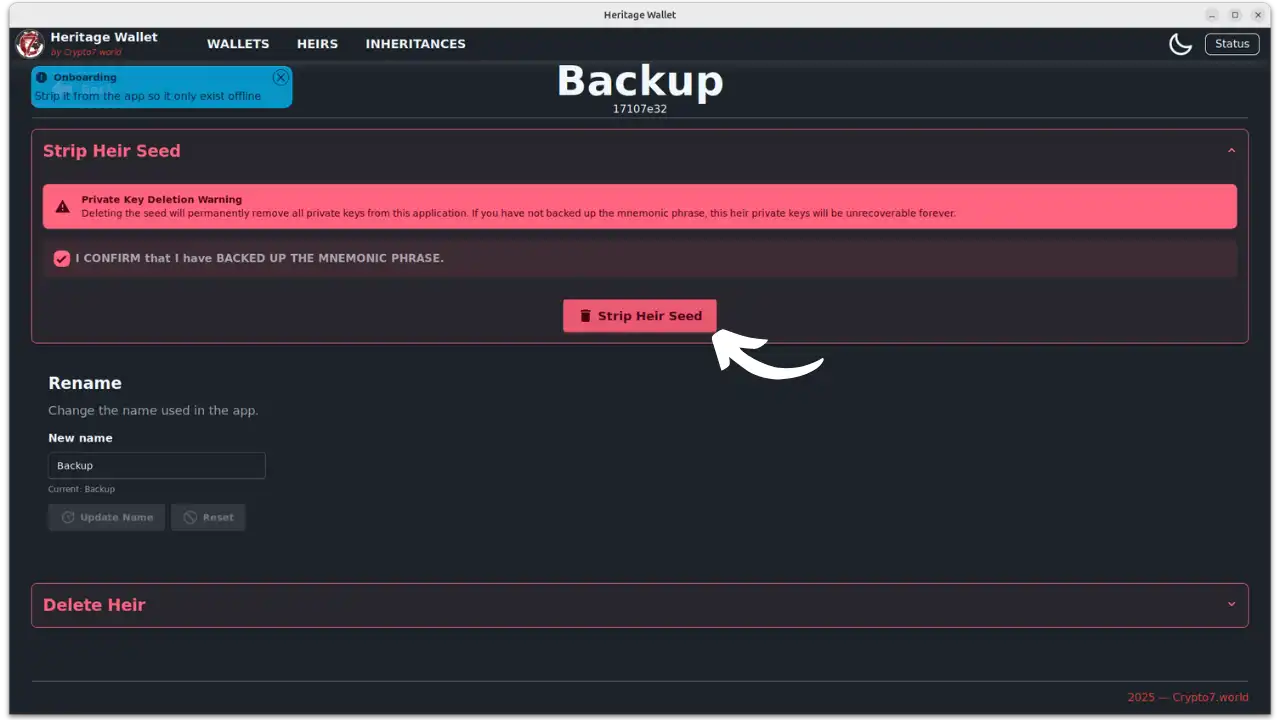Focus the New name input field

click(x=157, y=466)
